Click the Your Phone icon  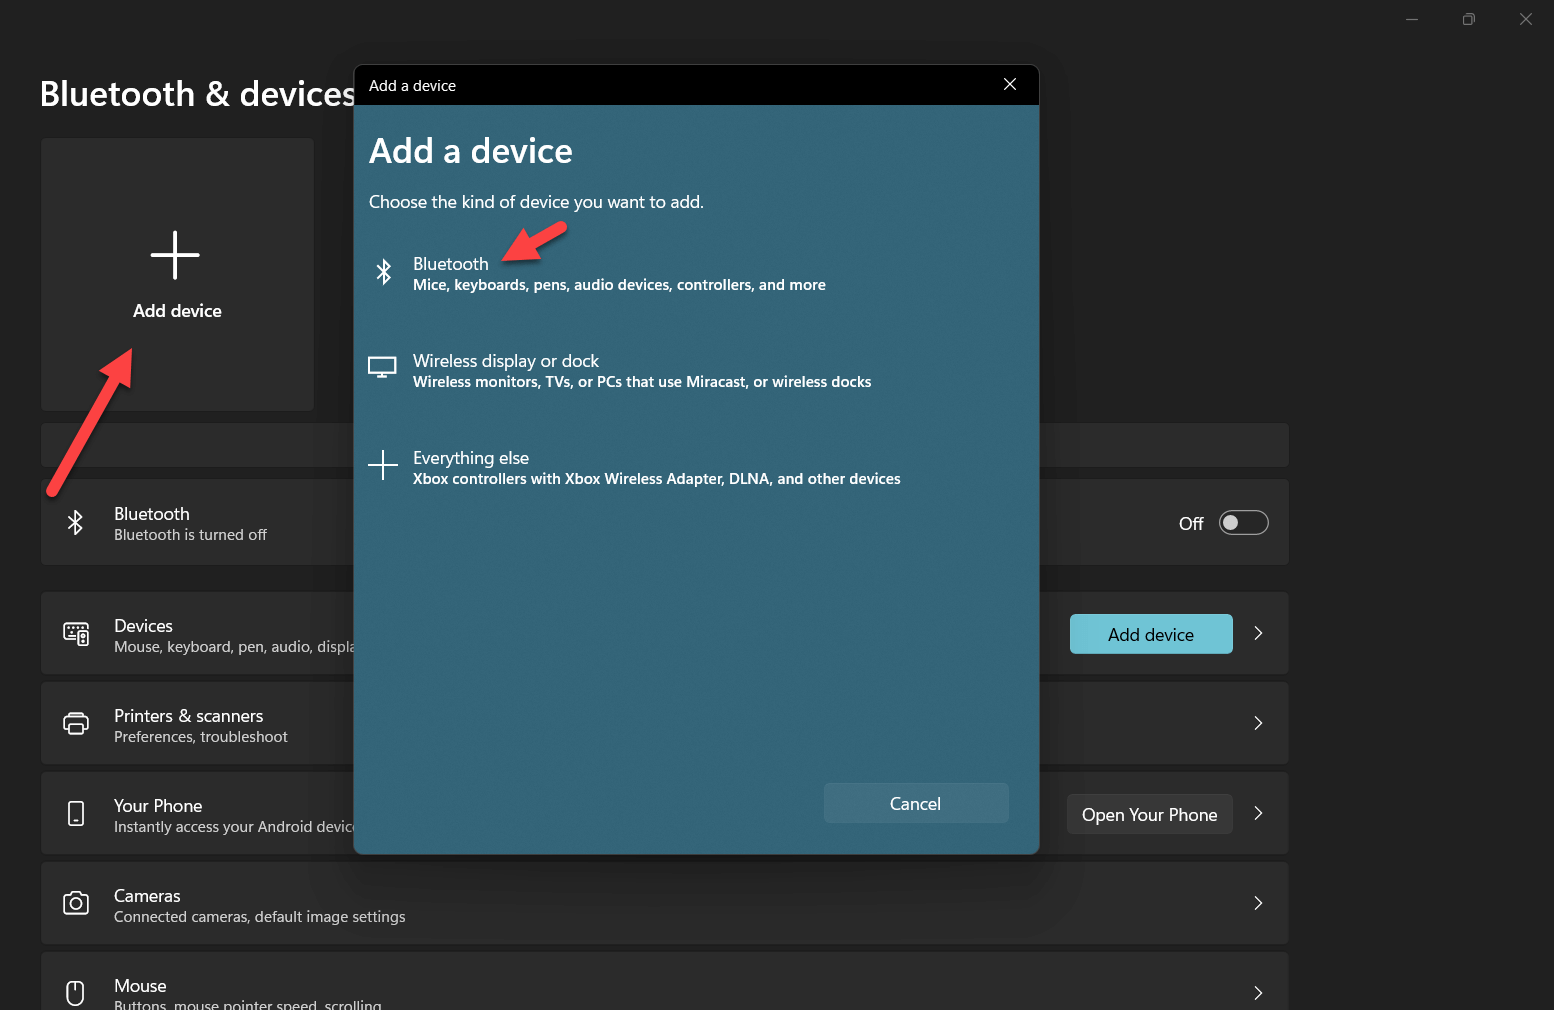pos(76,814)
